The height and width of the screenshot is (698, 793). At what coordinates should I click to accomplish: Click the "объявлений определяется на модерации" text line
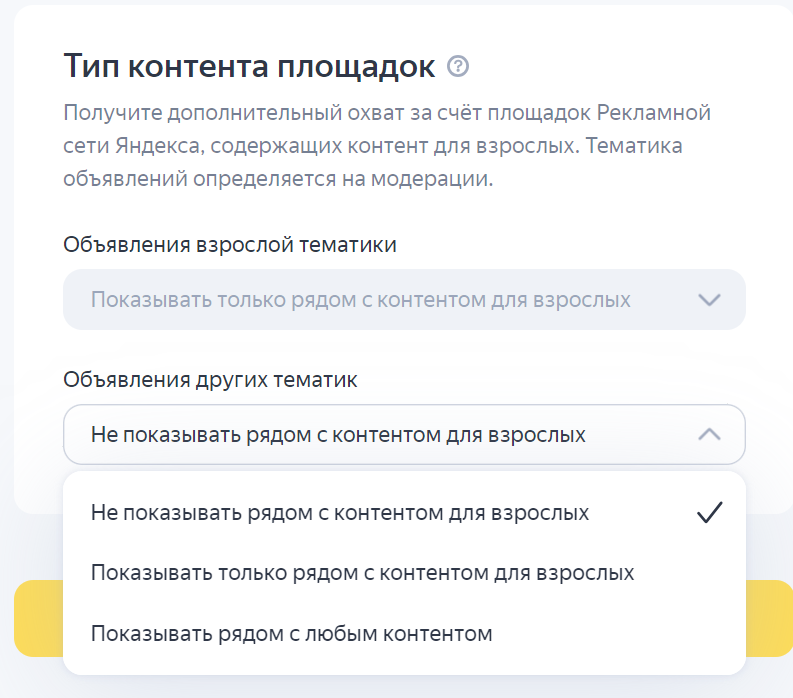pyautogui.click(x=278, y=179)
